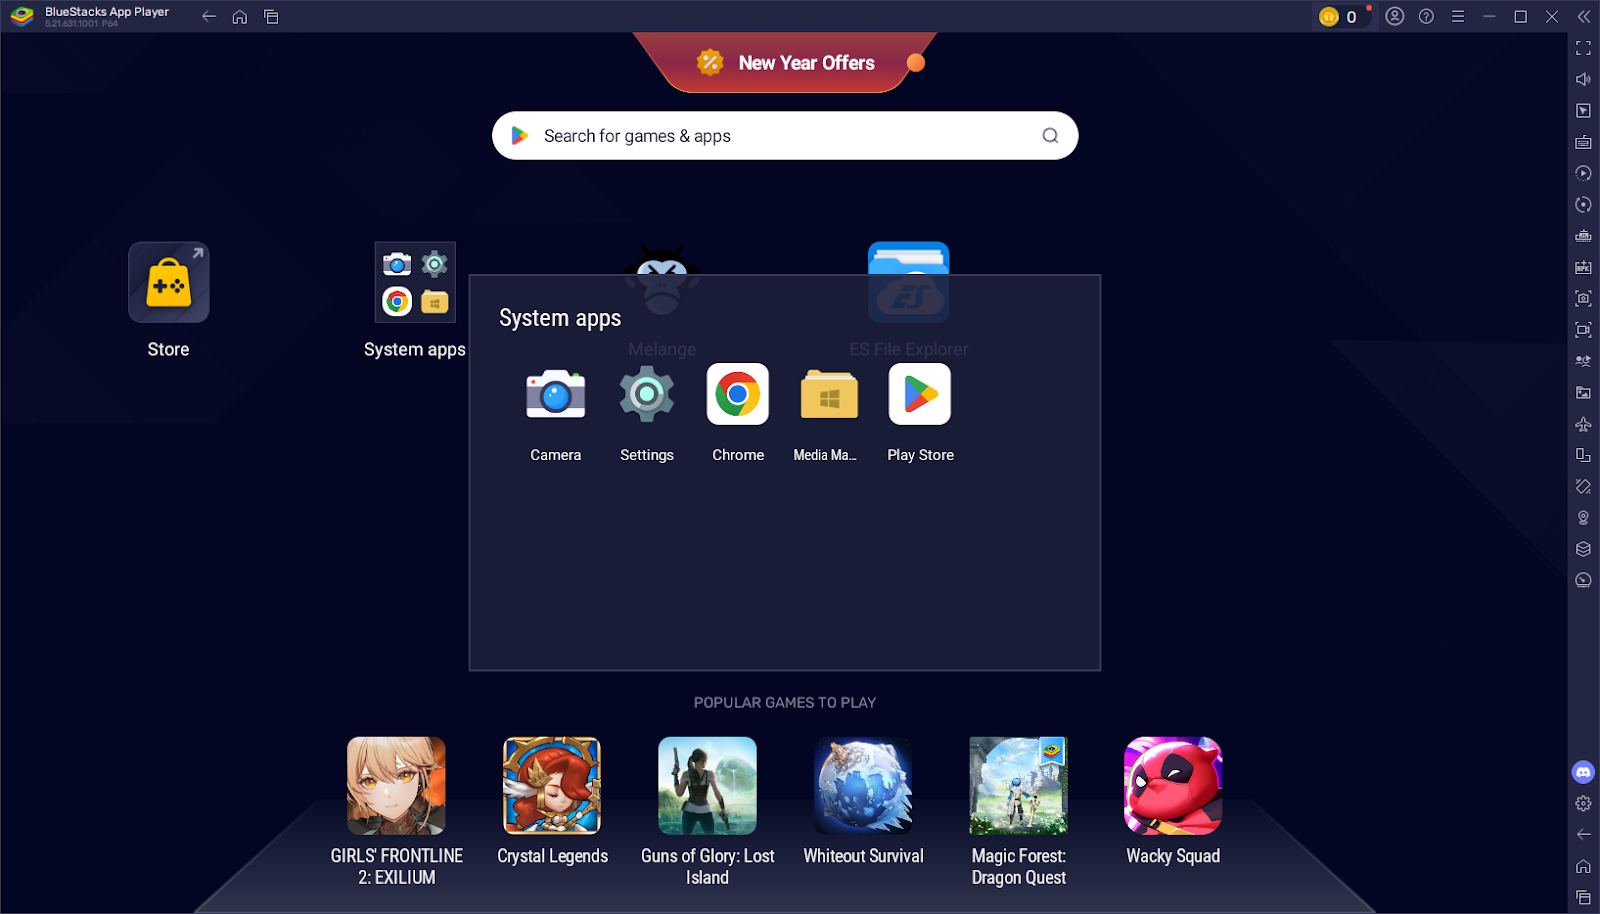The width and height of the screenshot is (1600, 914).
Task: Launch Play Store
Action: pos(920,394)
